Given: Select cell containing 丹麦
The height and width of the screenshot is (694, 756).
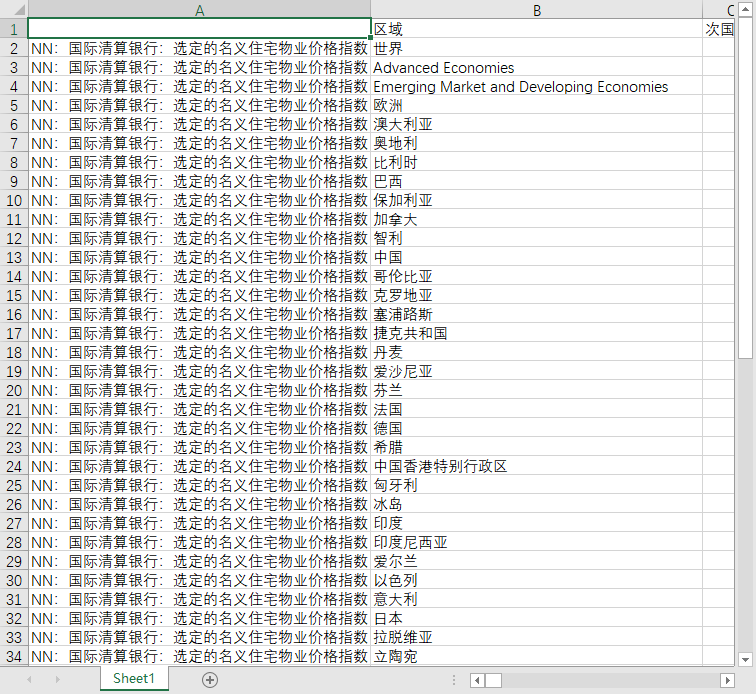Looking at the screenshot, I should pos(537,352).
